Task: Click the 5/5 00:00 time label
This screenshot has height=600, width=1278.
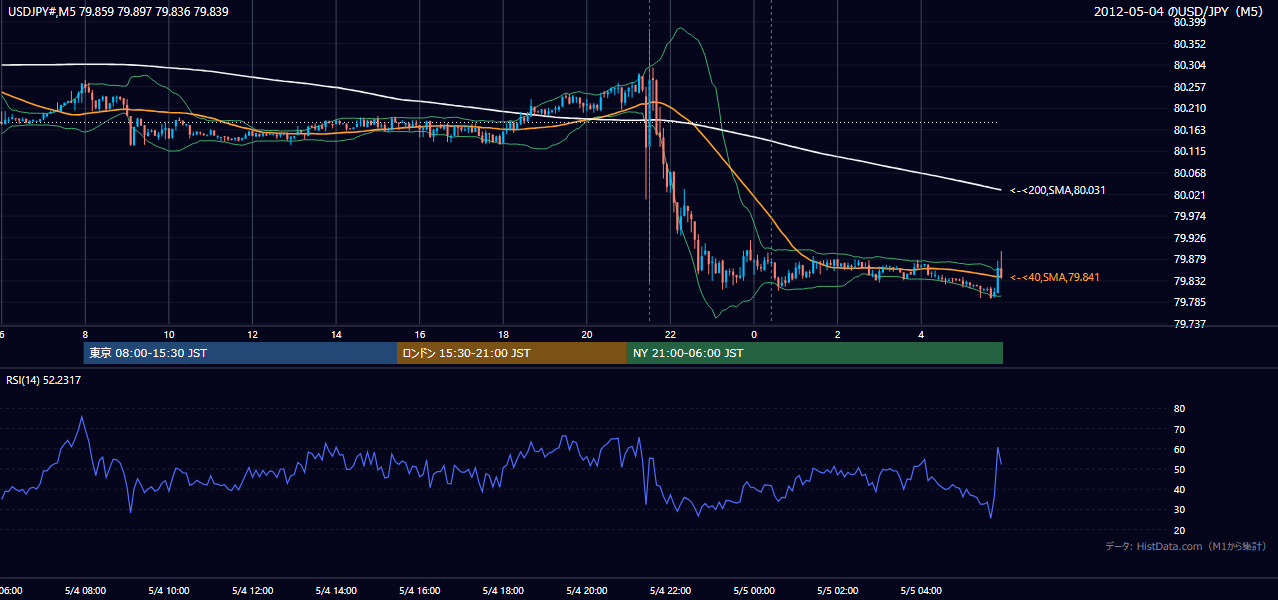Action: [754, 591]
